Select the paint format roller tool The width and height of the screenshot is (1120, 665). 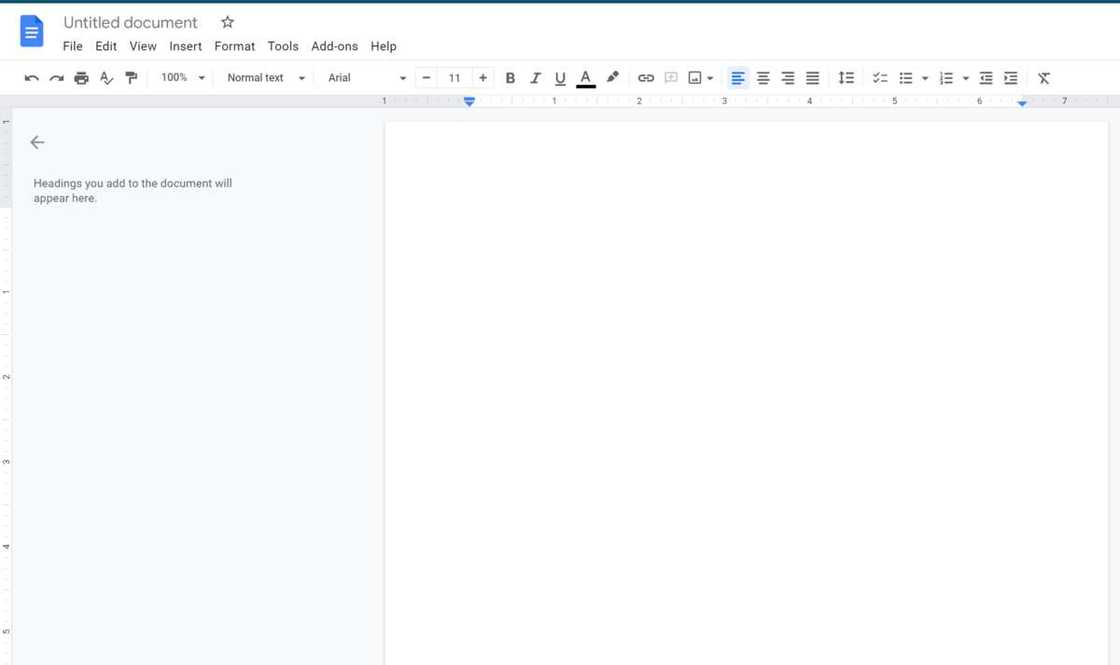click(x=131, y=78)
